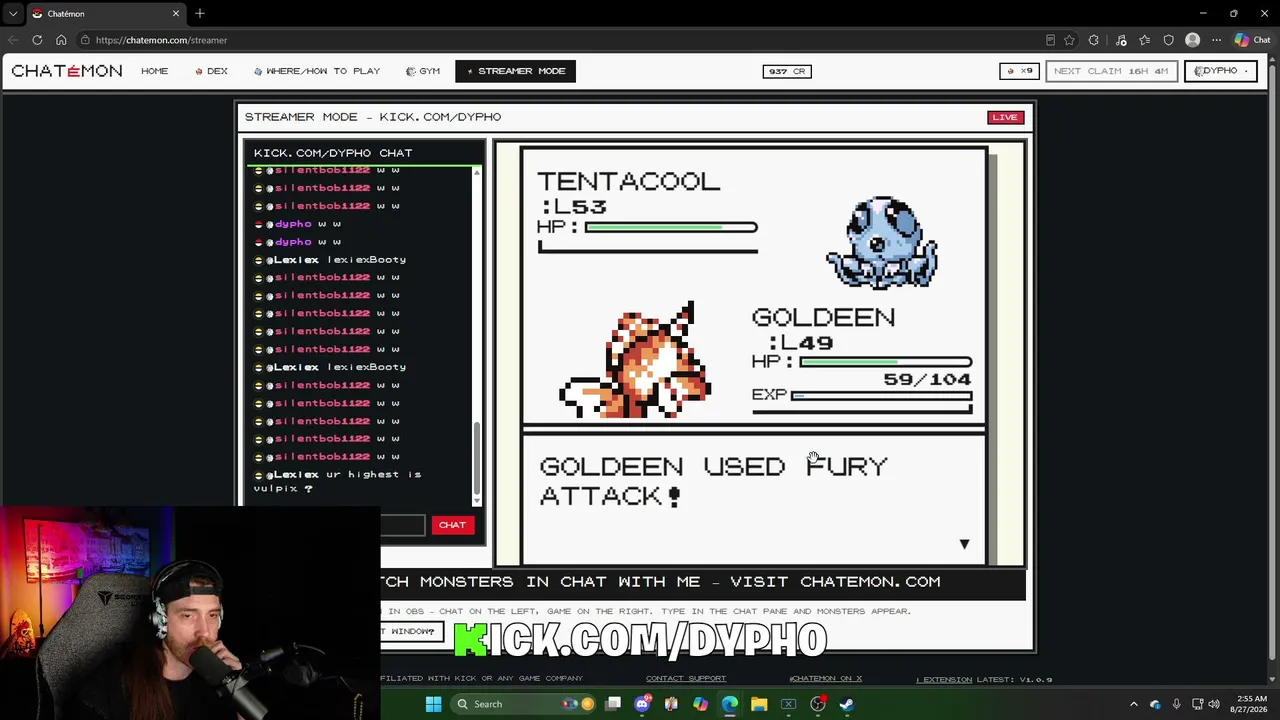This screenshot has height=720, width=1280.
Task: Go to Where/How To Play
Action: (x=317, y=71)
